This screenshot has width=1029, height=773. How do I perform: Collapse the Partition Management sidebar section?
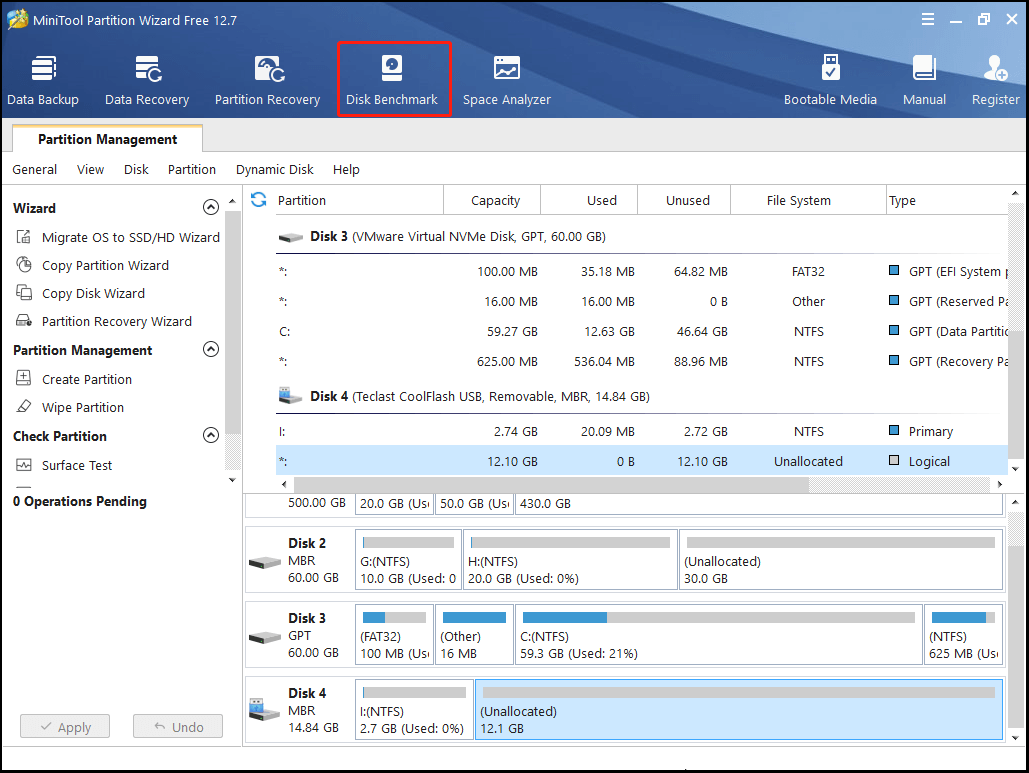pyautogui.click(x=211, y=349)
